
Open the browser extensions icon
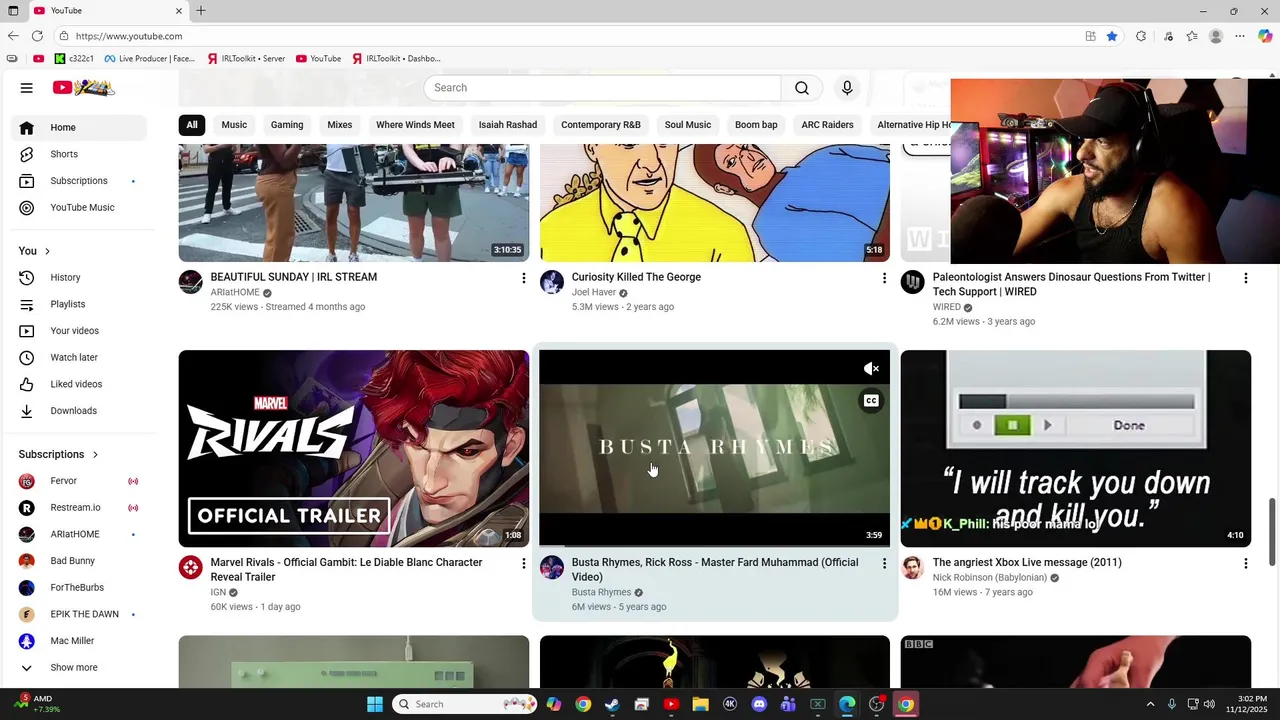pos(1141,36)
